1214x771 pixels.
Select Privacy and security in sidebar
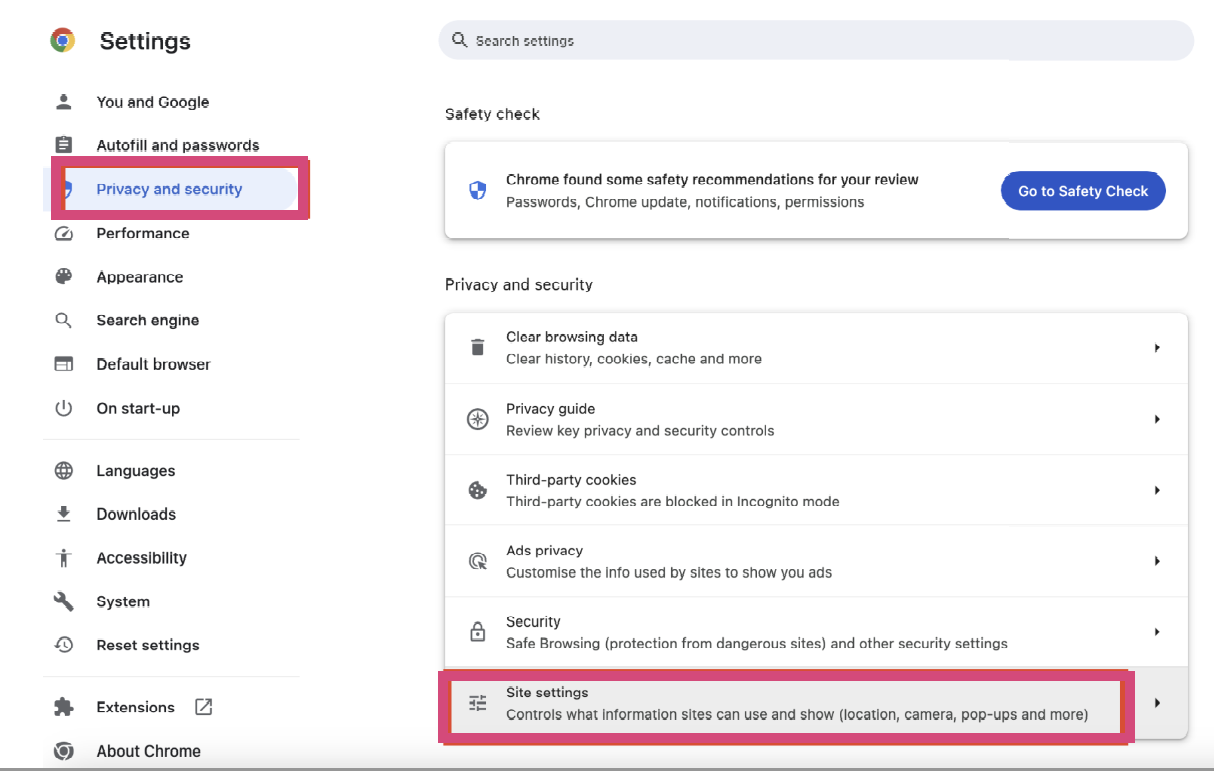pos(169,189)
